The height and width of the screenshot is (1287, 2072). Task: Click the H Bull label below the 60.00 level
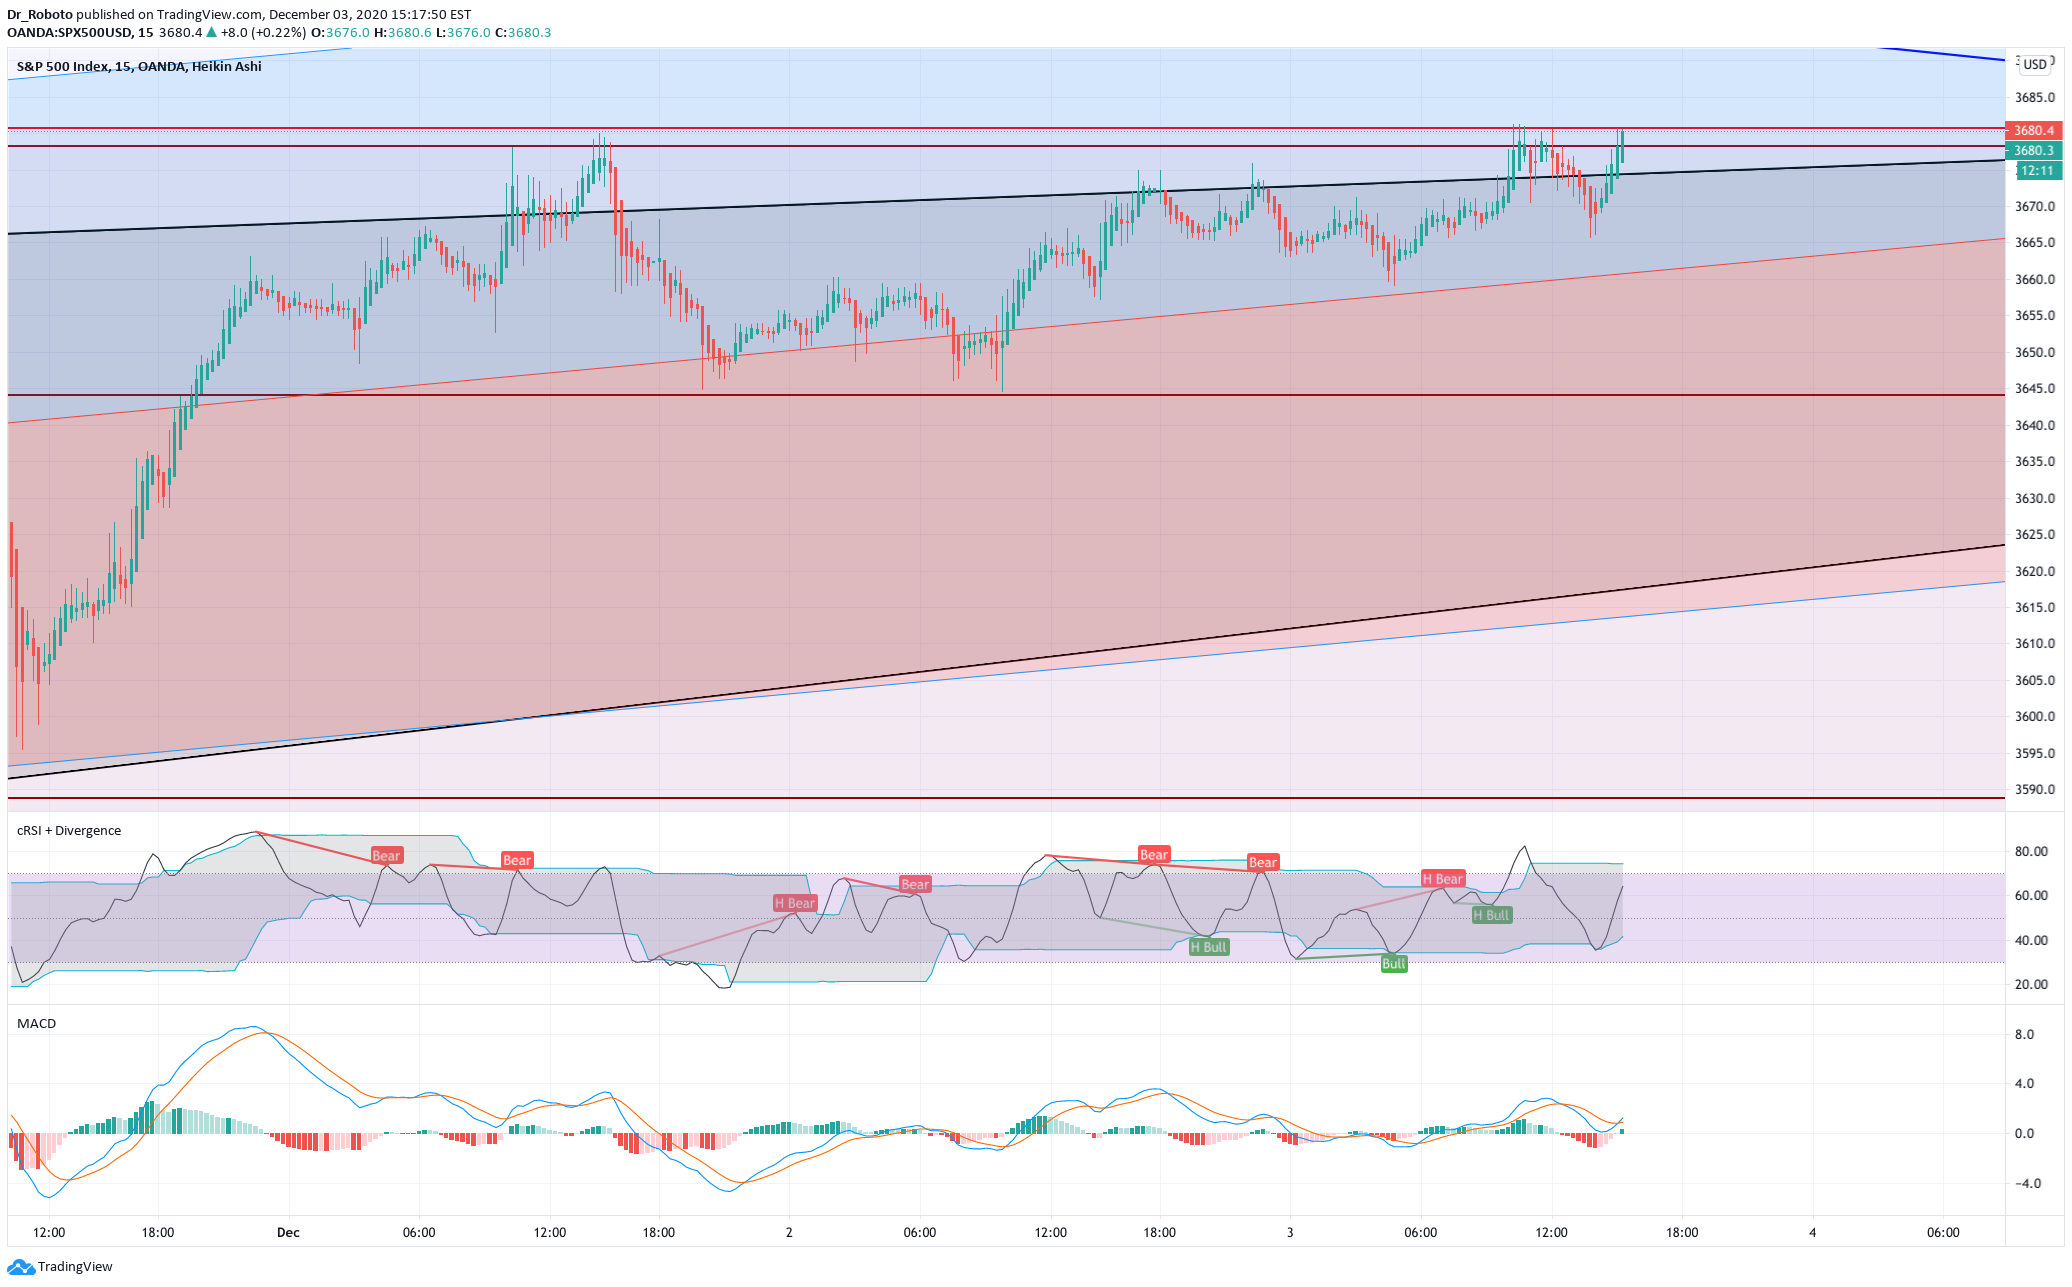[1491, 915]
